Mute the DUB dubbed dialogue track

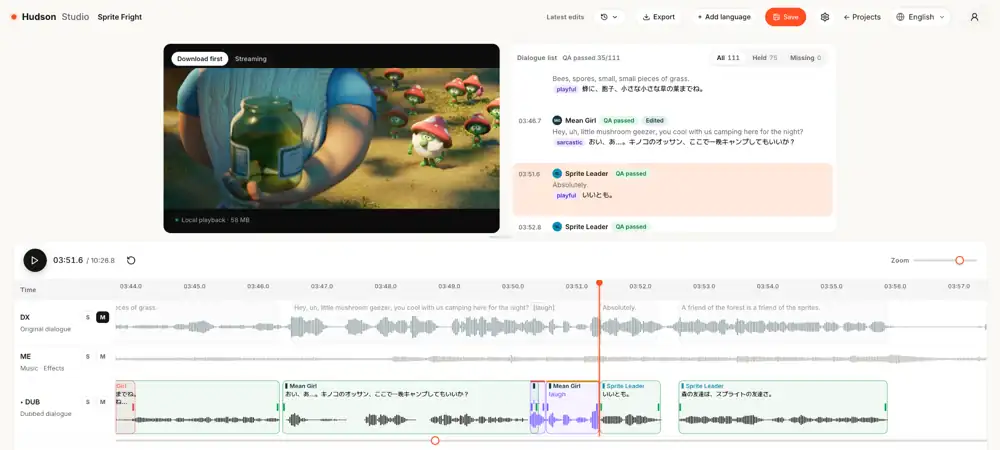tap(102, 402)
